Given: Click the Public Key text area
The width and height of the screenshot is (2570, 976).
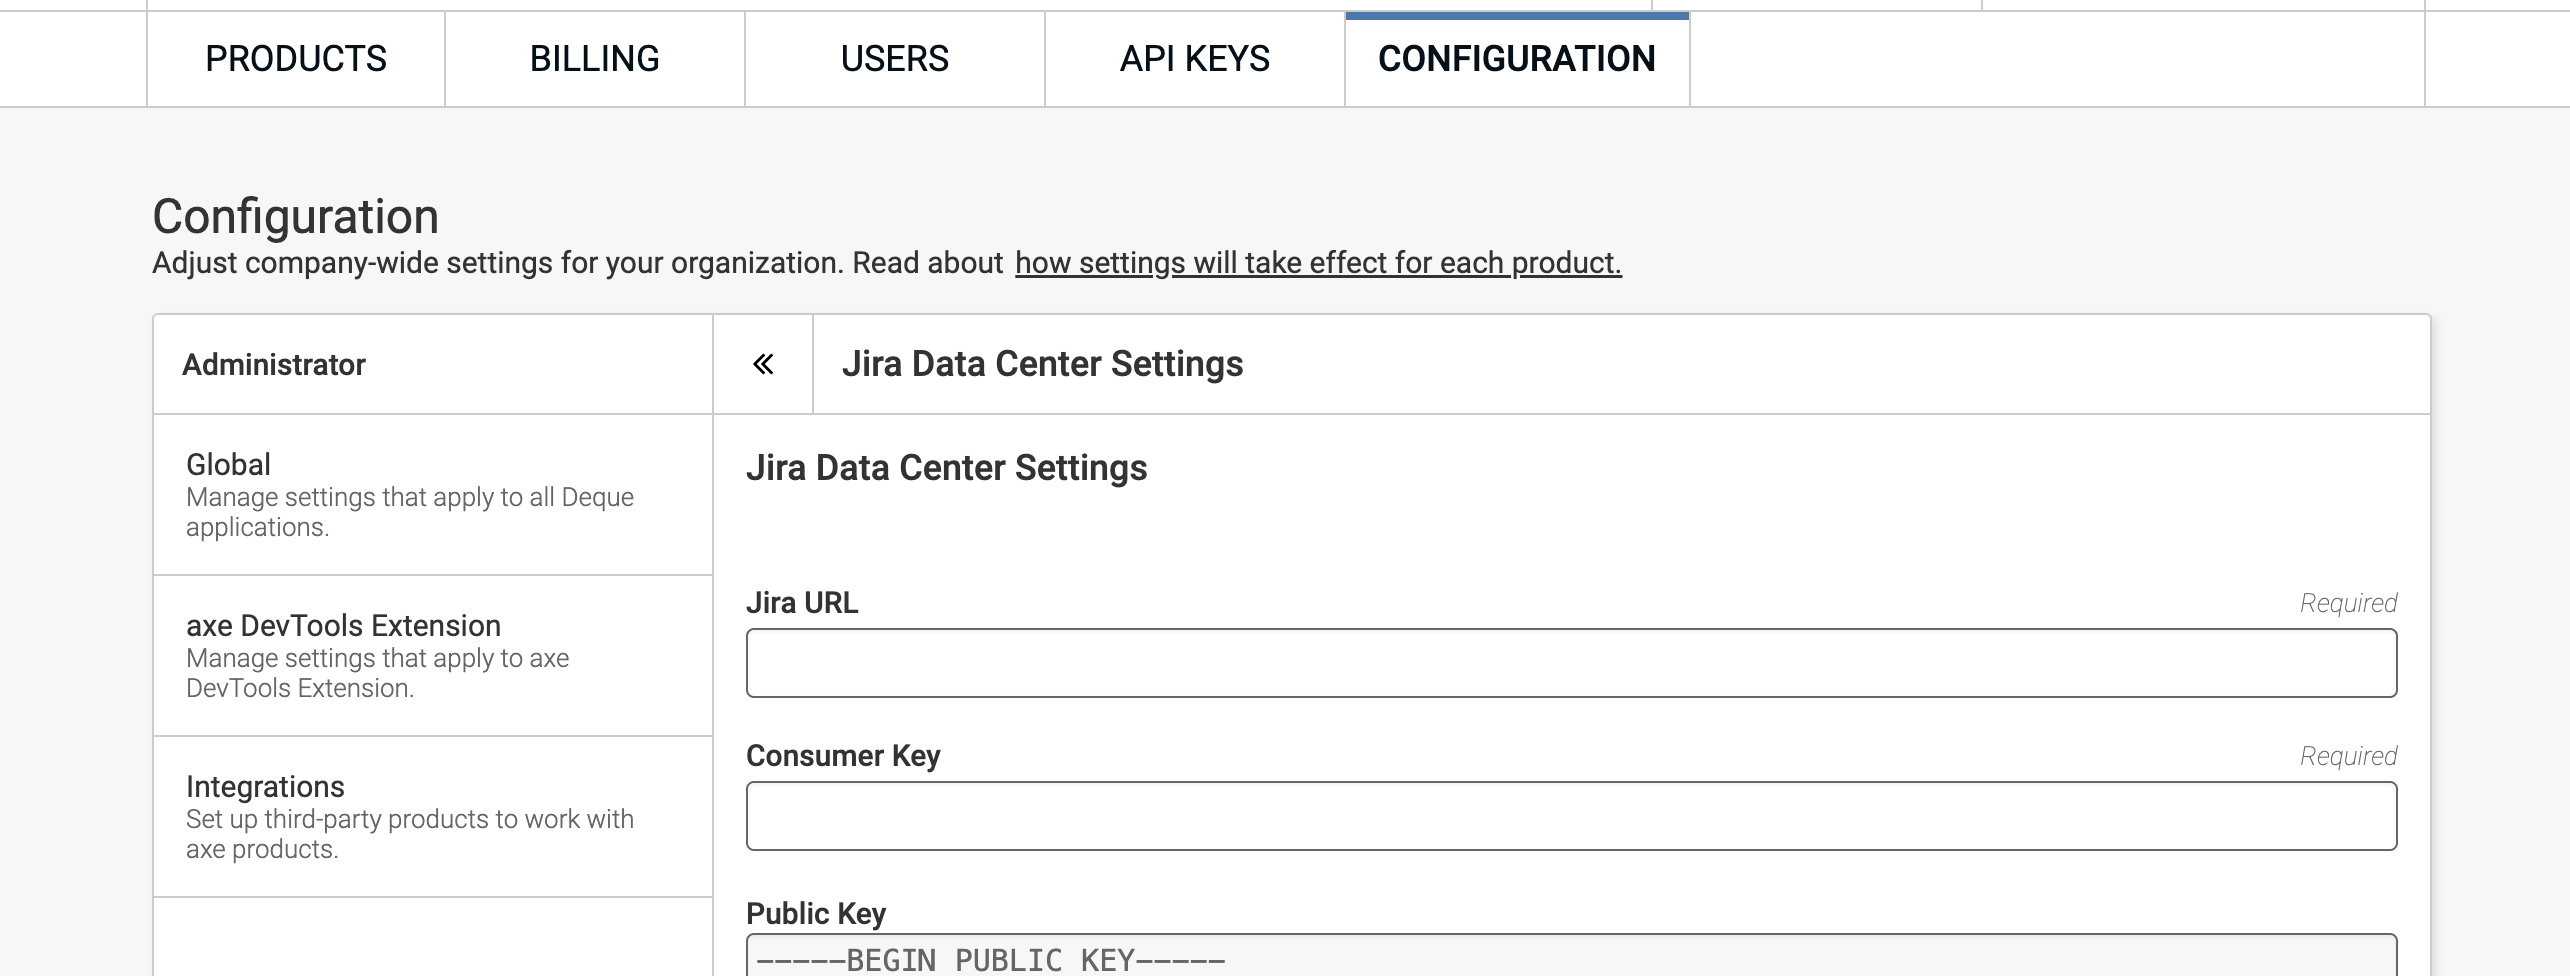Looking at the screenshot, I should (1571, 957).
